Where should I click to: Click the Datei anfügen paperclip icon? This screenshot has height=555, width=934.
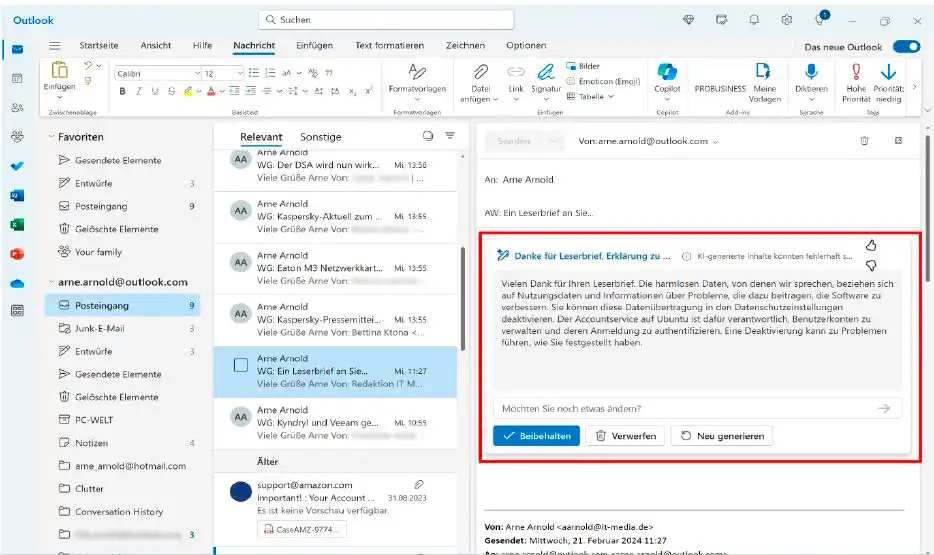pyautogui.click(x=480, y=72)
